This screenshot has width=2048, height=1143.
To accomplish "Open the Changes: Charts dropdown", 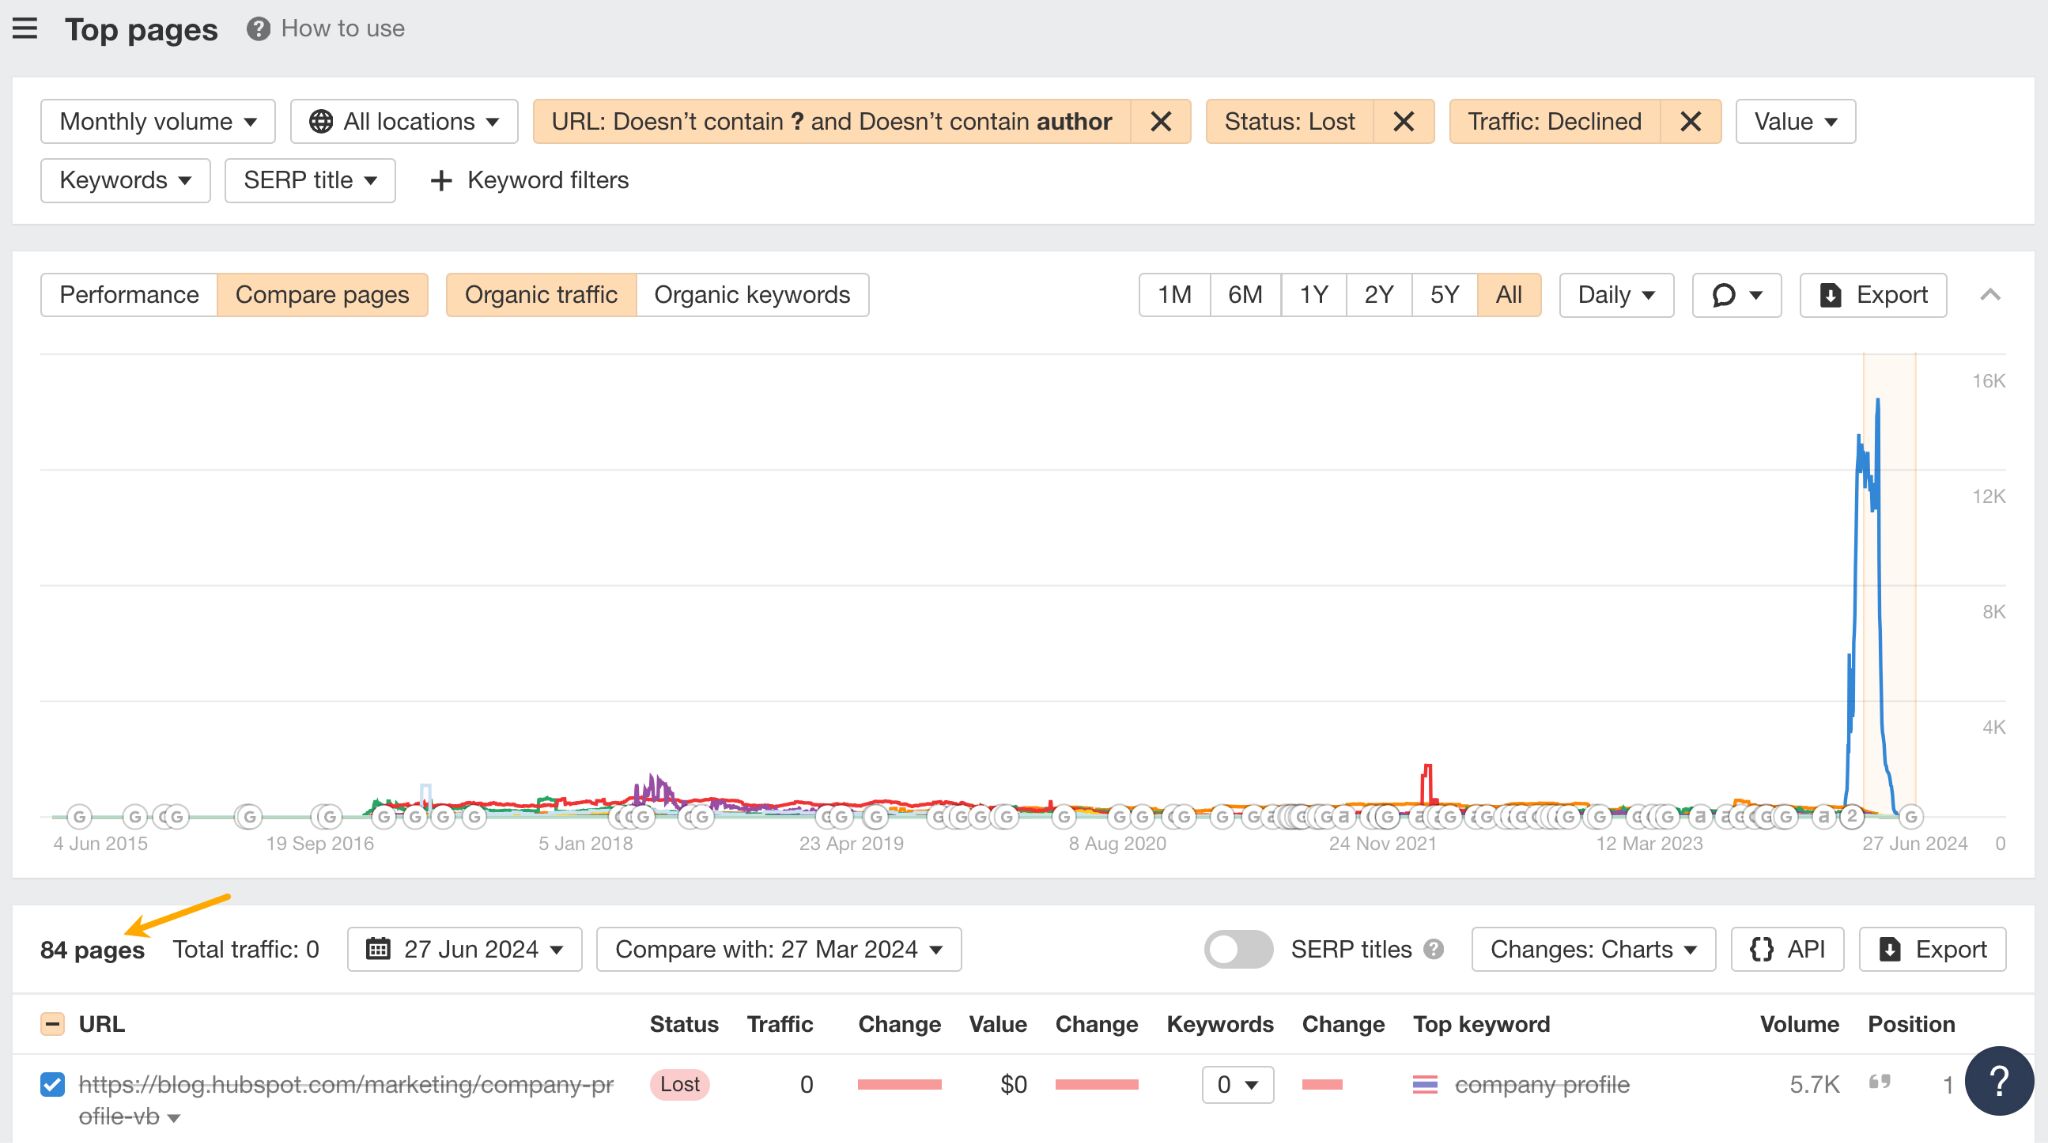I will 1594,949.
